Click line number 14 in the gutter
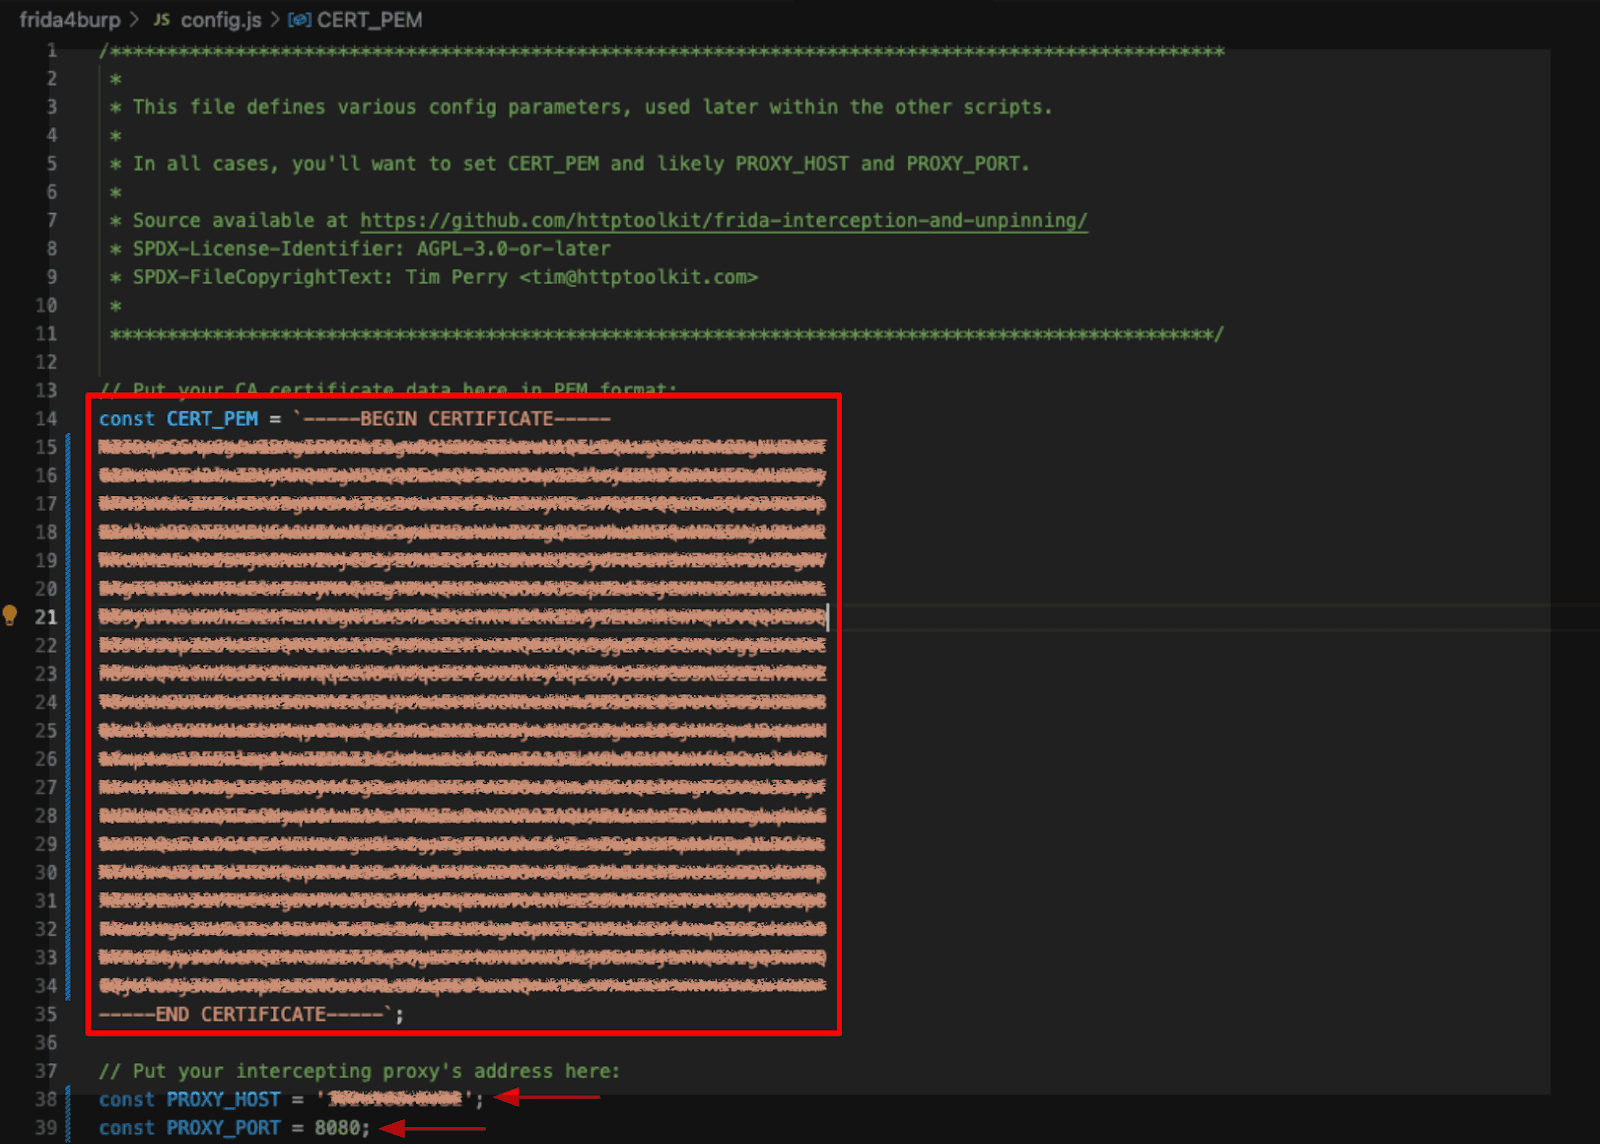This screenshot has width=1600, height=1144. coord(46,419)
